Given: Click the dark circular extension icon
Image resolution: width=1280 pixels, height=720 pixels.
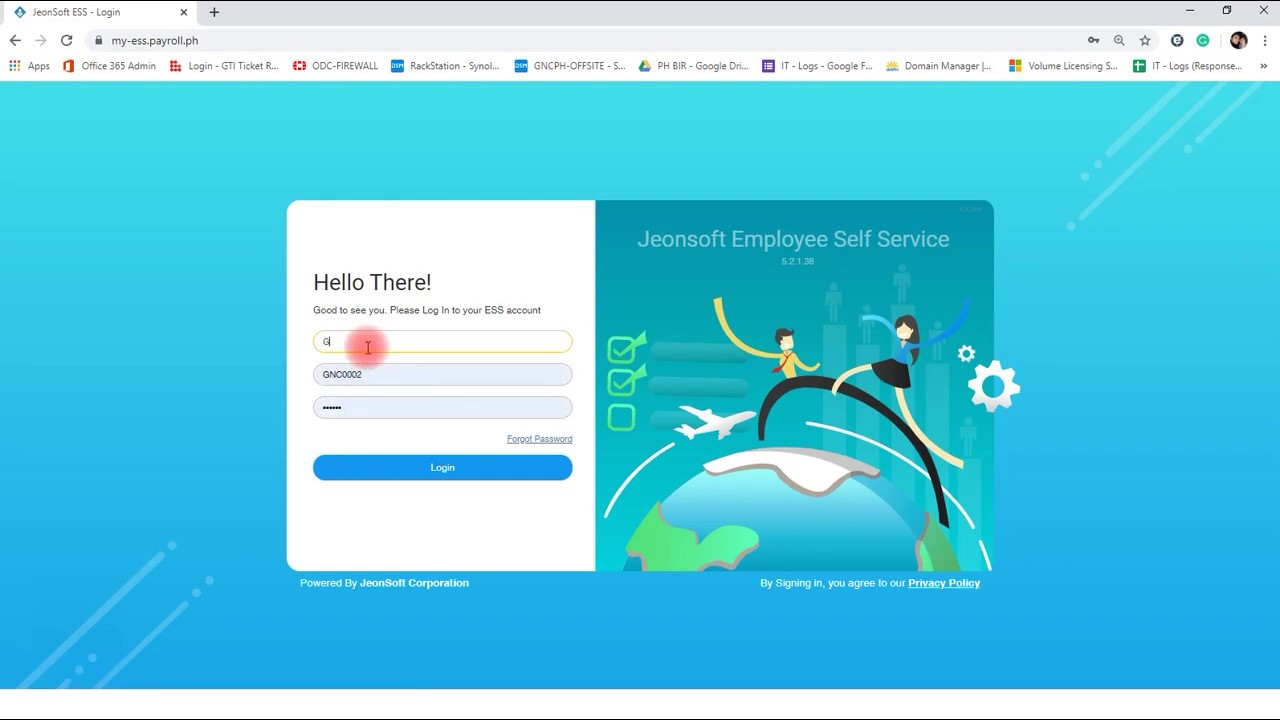Looking at the screenshot, I should point(1177,40).
